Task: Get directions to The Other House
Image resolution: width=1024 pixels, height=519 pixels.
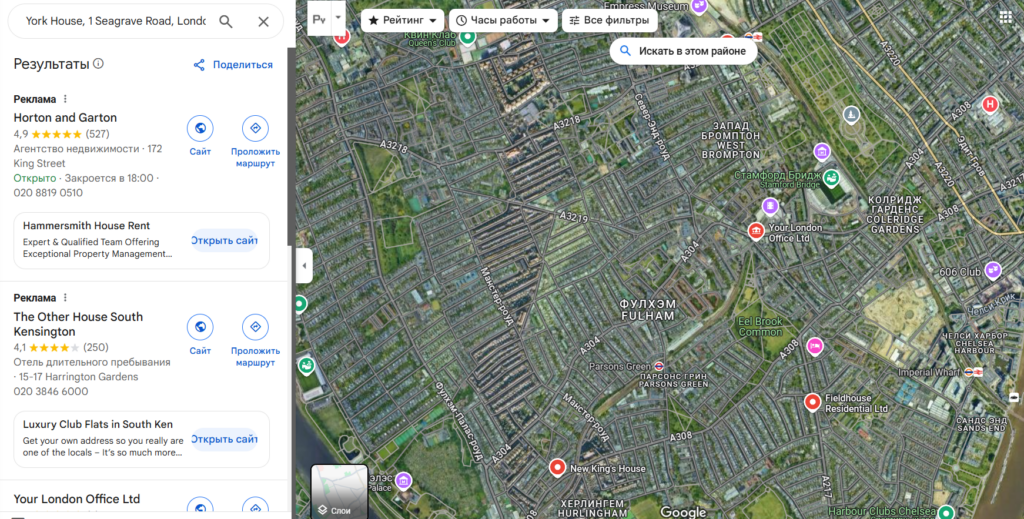Action: click(255, 327)
